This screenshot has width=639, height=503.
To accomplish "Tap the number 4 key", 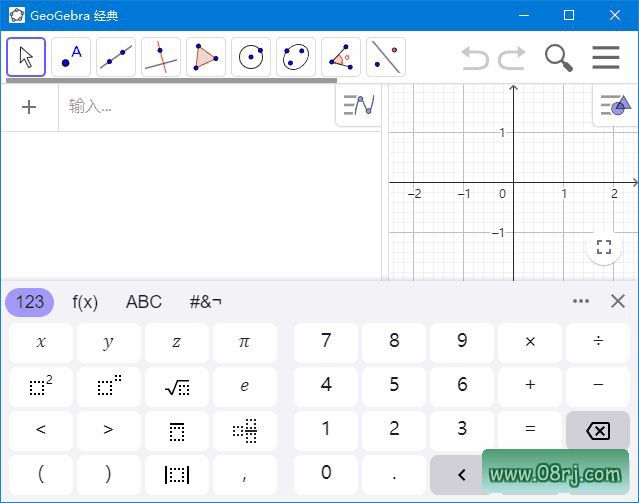I will click(x=326, y=386).
